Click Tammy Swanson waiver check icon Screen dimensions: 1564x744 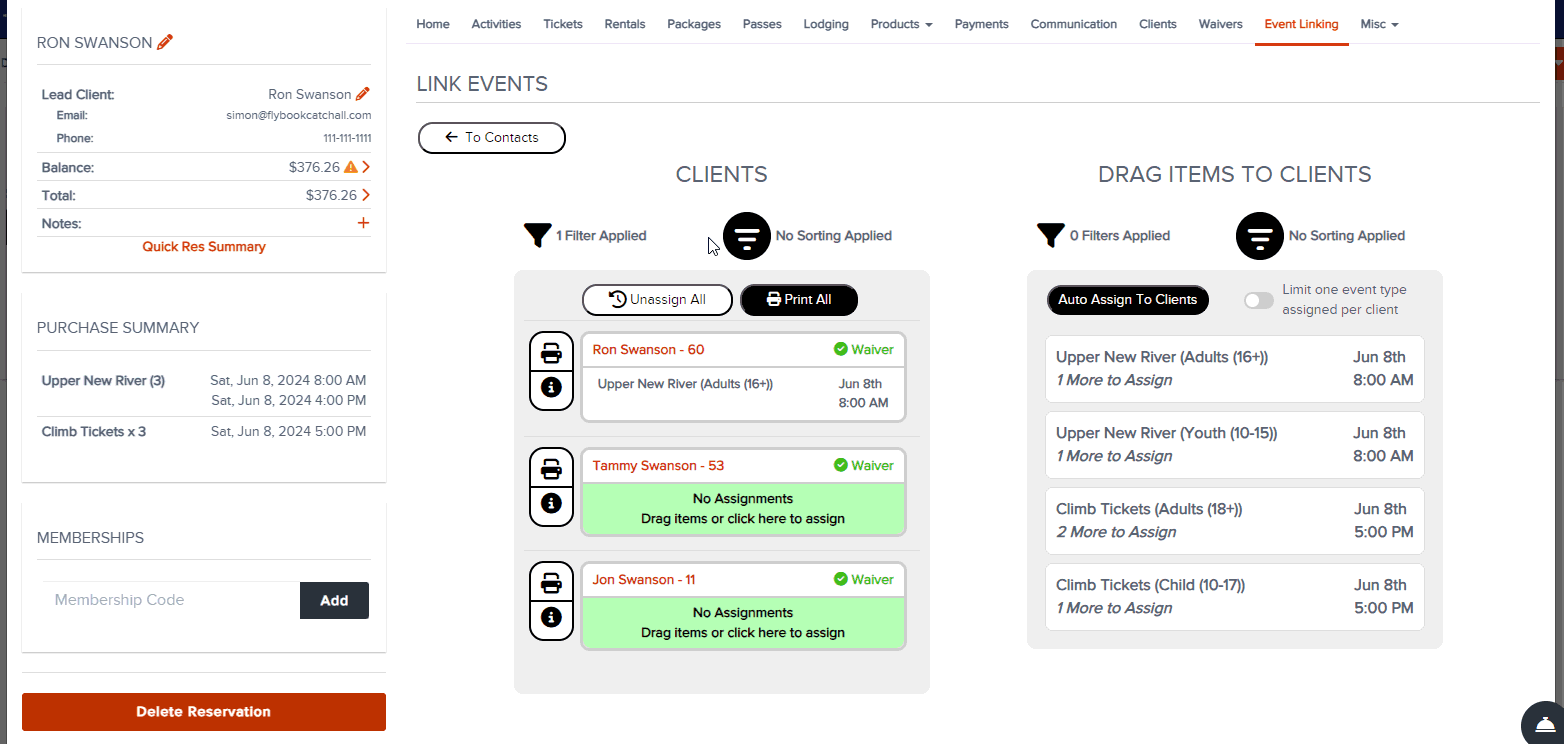point(841,465)
